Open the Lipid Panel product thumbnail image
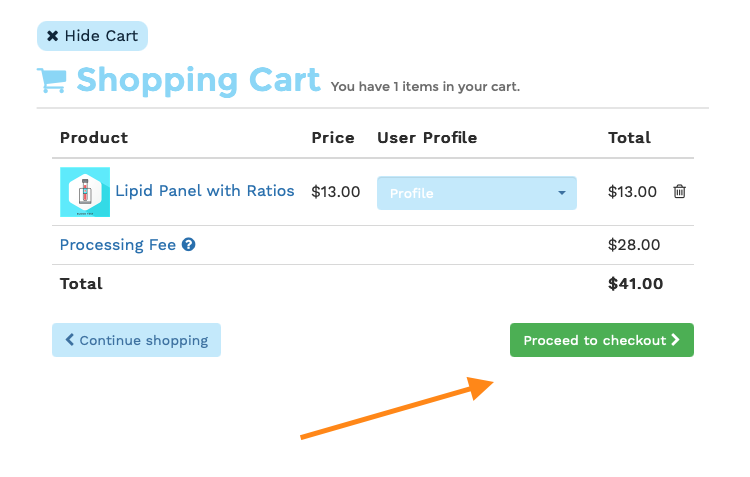 click(x=85, y=192)
